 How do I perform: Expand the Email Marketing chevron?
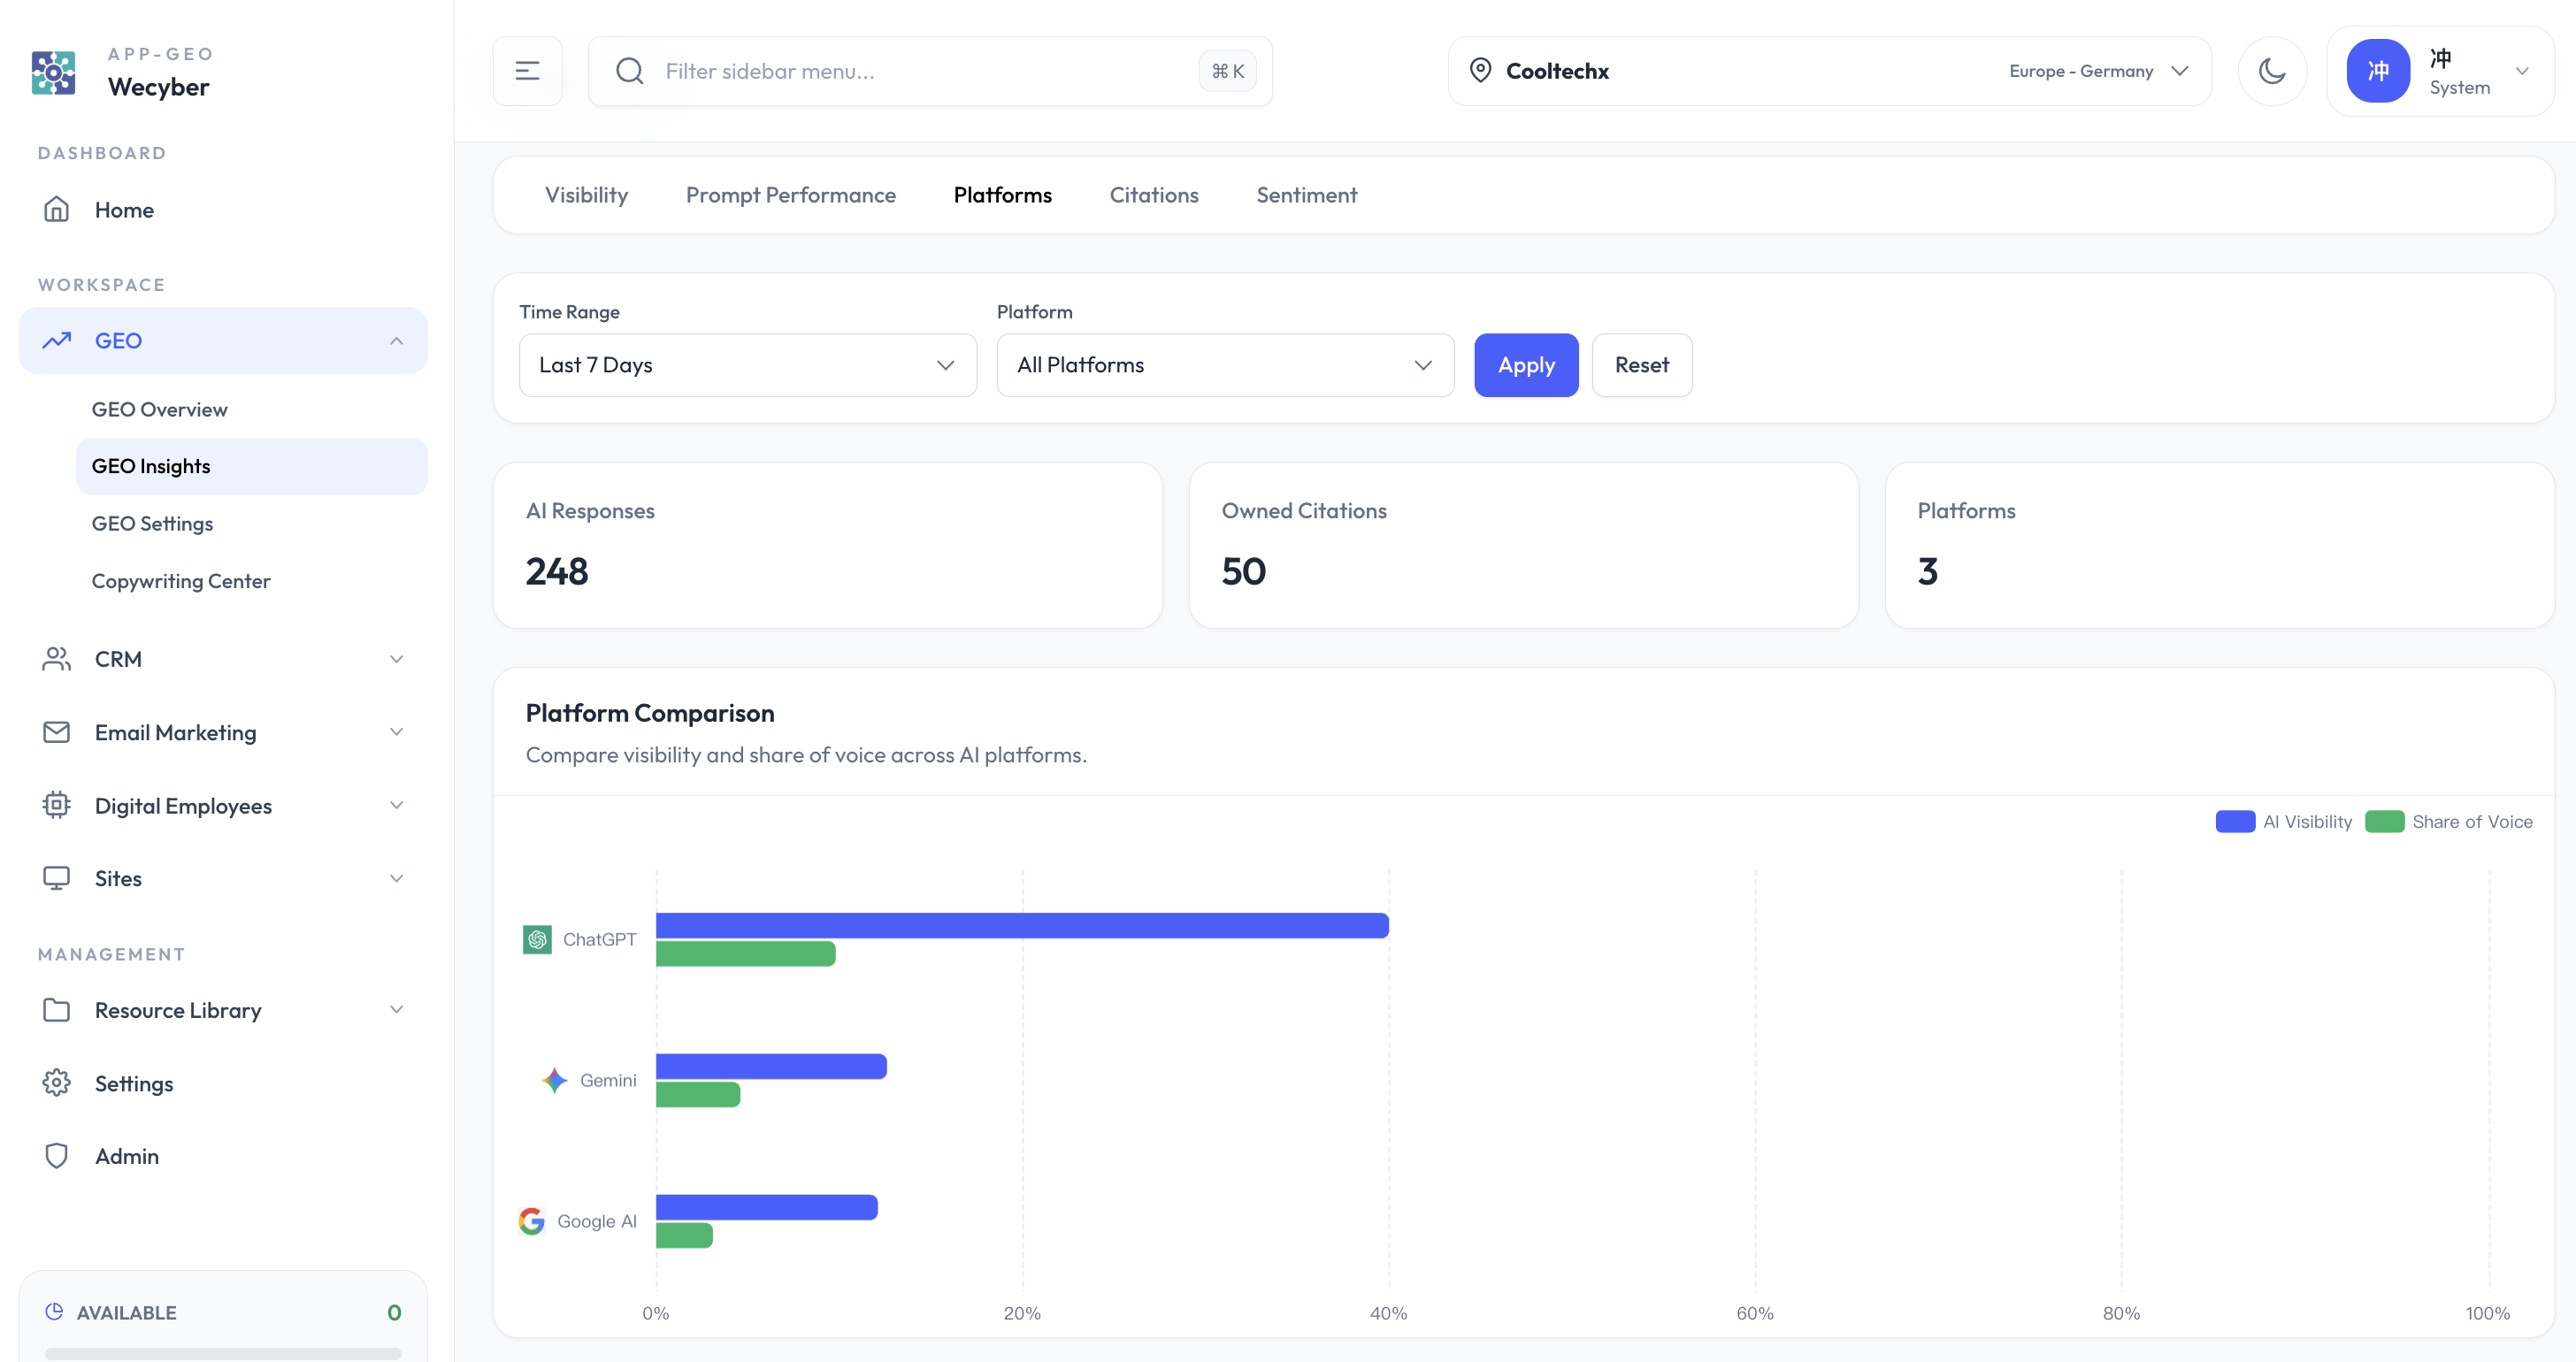click(397, 732)
